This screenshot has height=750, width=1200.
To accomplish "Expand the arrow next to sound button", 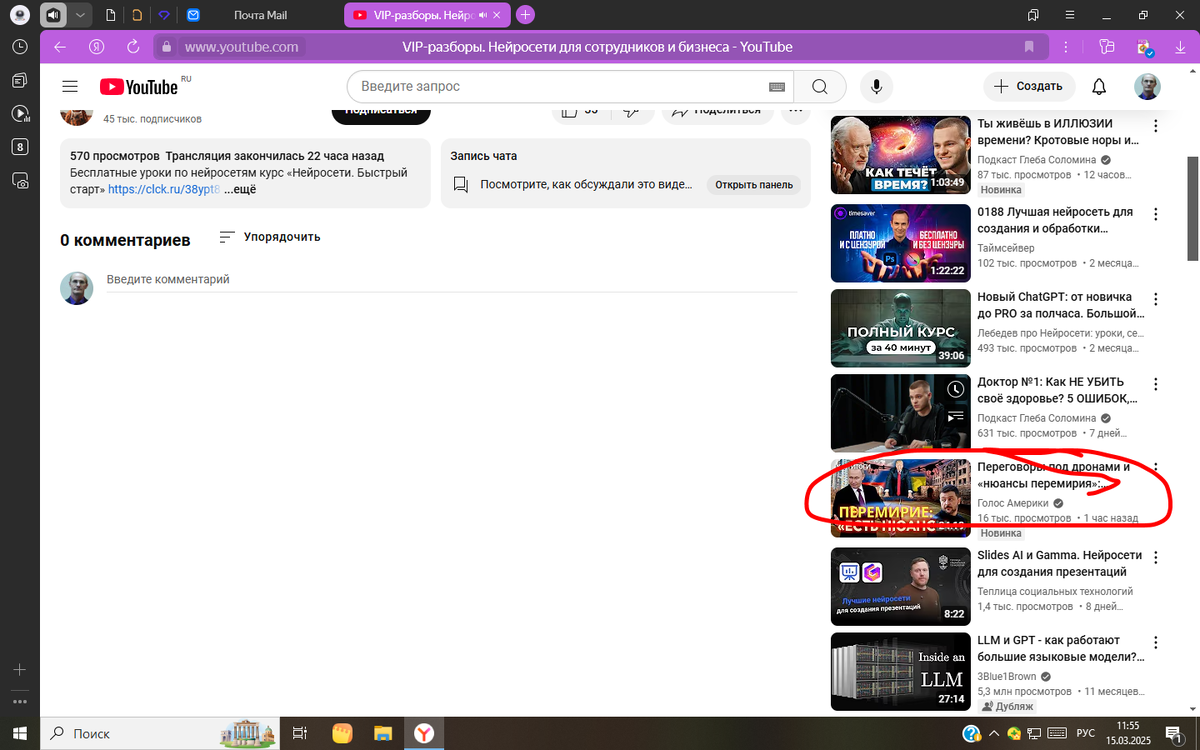I will [79, 15].
